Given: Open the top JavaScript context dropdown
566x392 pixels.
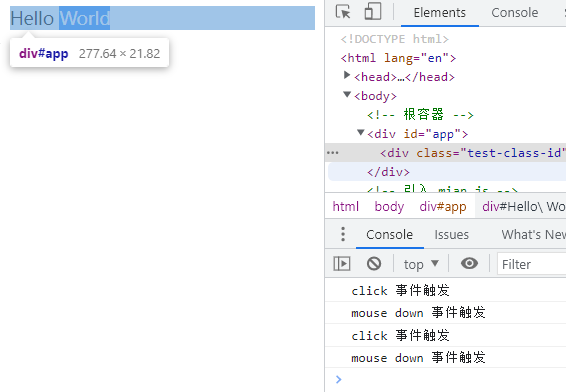Looking at the screenshot, I should 421,264.
